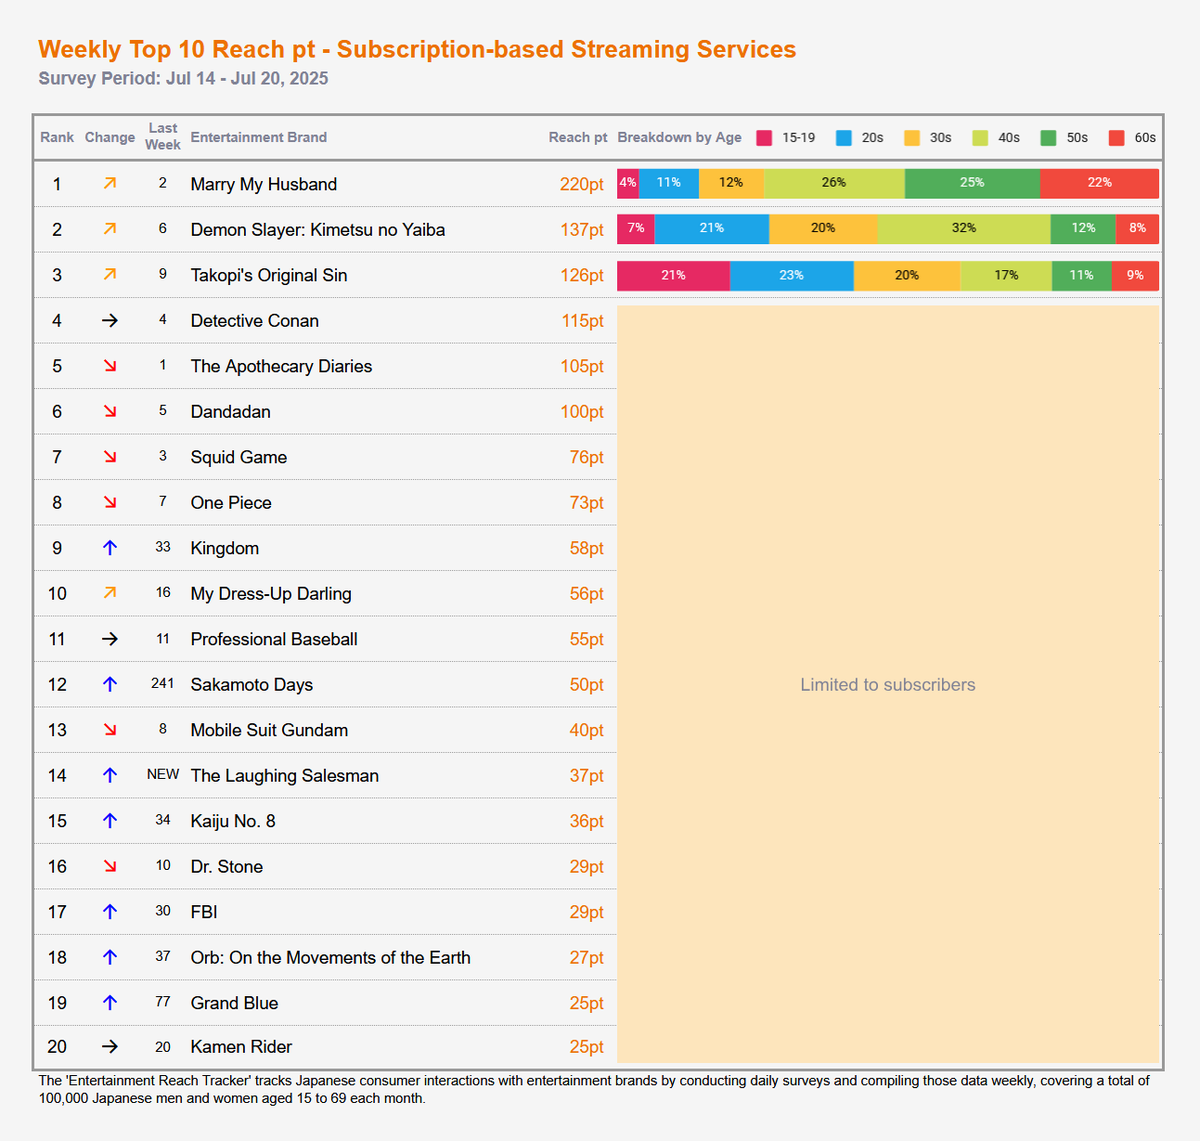Screen dimensions: 1200x1141
Task: Click the Rank column header
Action: click(x=57, y=137)
